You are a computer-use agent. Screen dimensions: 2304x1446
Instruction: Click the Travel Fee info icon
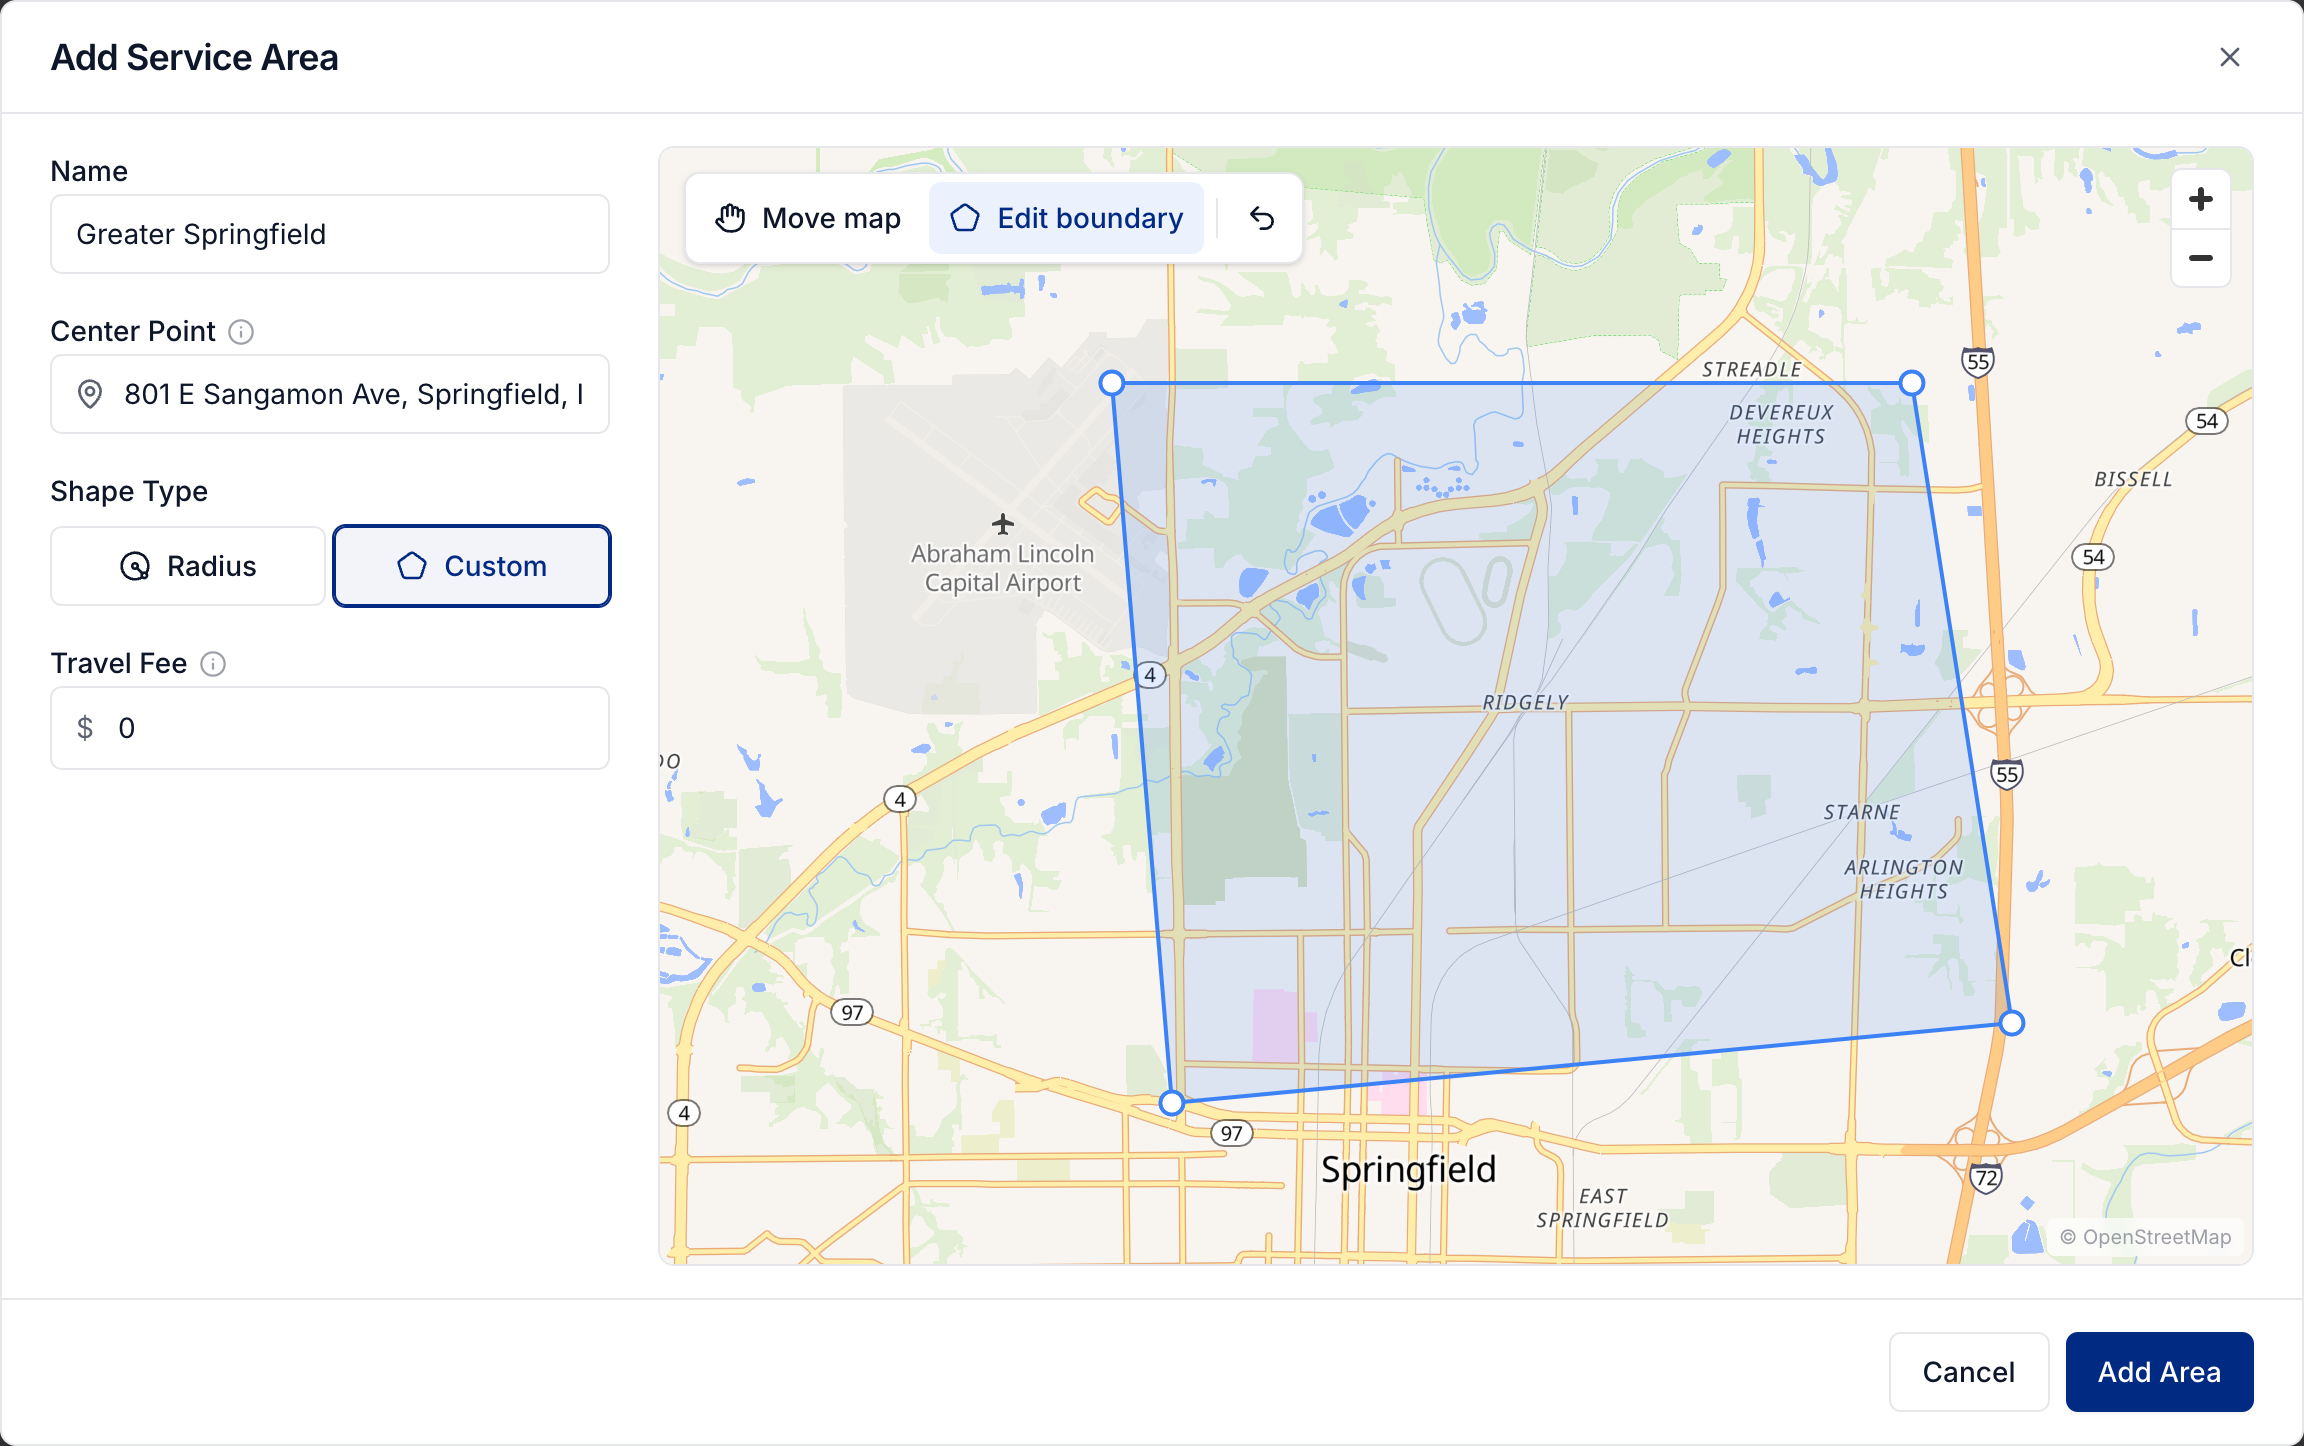[213, 664]
